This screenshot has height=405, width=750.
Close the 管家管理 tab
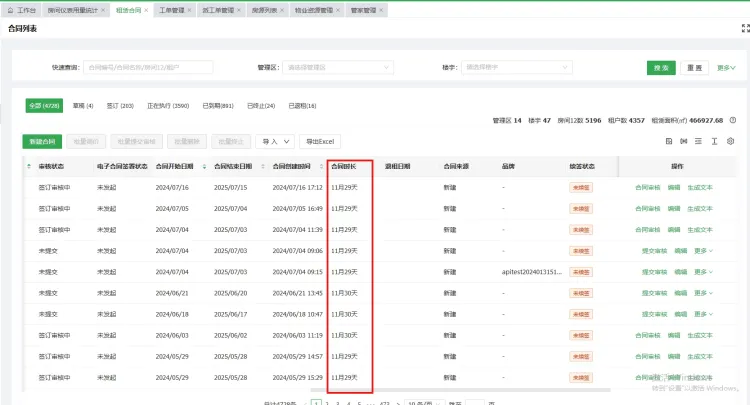(x=381, y=10)
